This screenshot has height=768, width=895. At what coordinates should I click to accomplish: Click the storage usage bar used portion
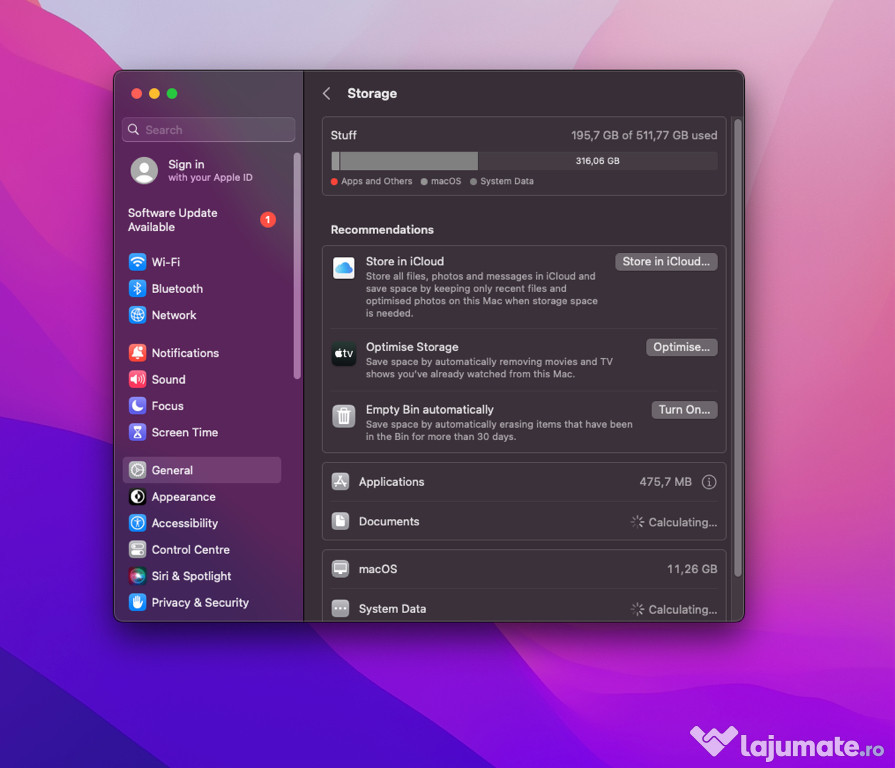coord(405,161)
